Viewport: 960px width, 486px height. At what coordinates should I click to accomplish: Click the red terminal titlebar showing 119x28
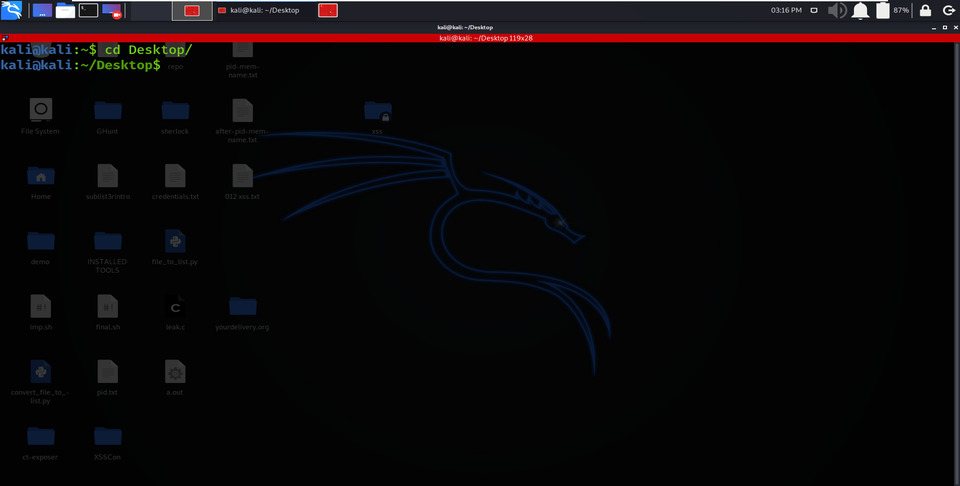pos(480,38)
